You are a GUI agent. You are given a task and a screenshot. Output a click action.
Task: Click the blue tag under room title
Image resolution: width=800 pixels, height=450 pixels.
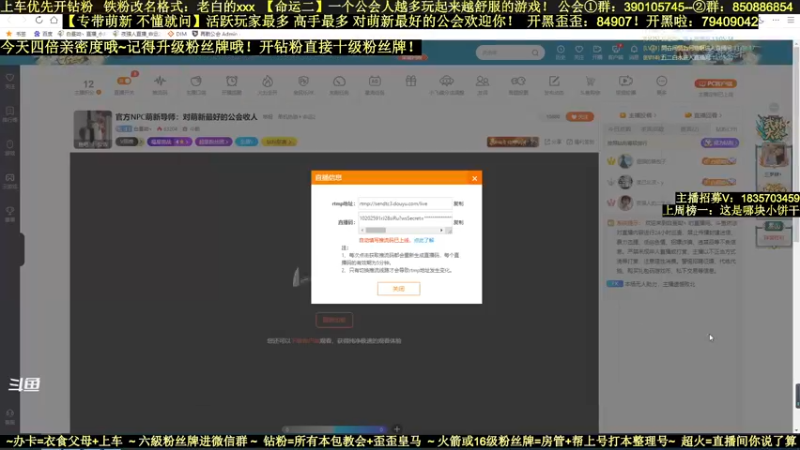246,142
